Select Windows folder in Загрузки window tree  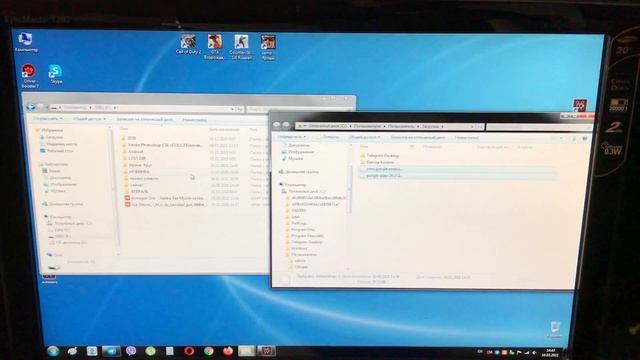[x=296, y=248]
